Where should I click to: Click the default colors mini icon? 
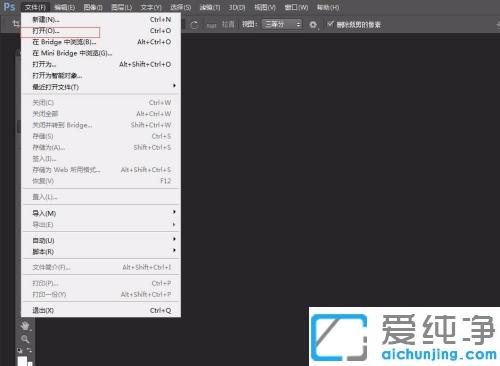(x=20, y=350)
